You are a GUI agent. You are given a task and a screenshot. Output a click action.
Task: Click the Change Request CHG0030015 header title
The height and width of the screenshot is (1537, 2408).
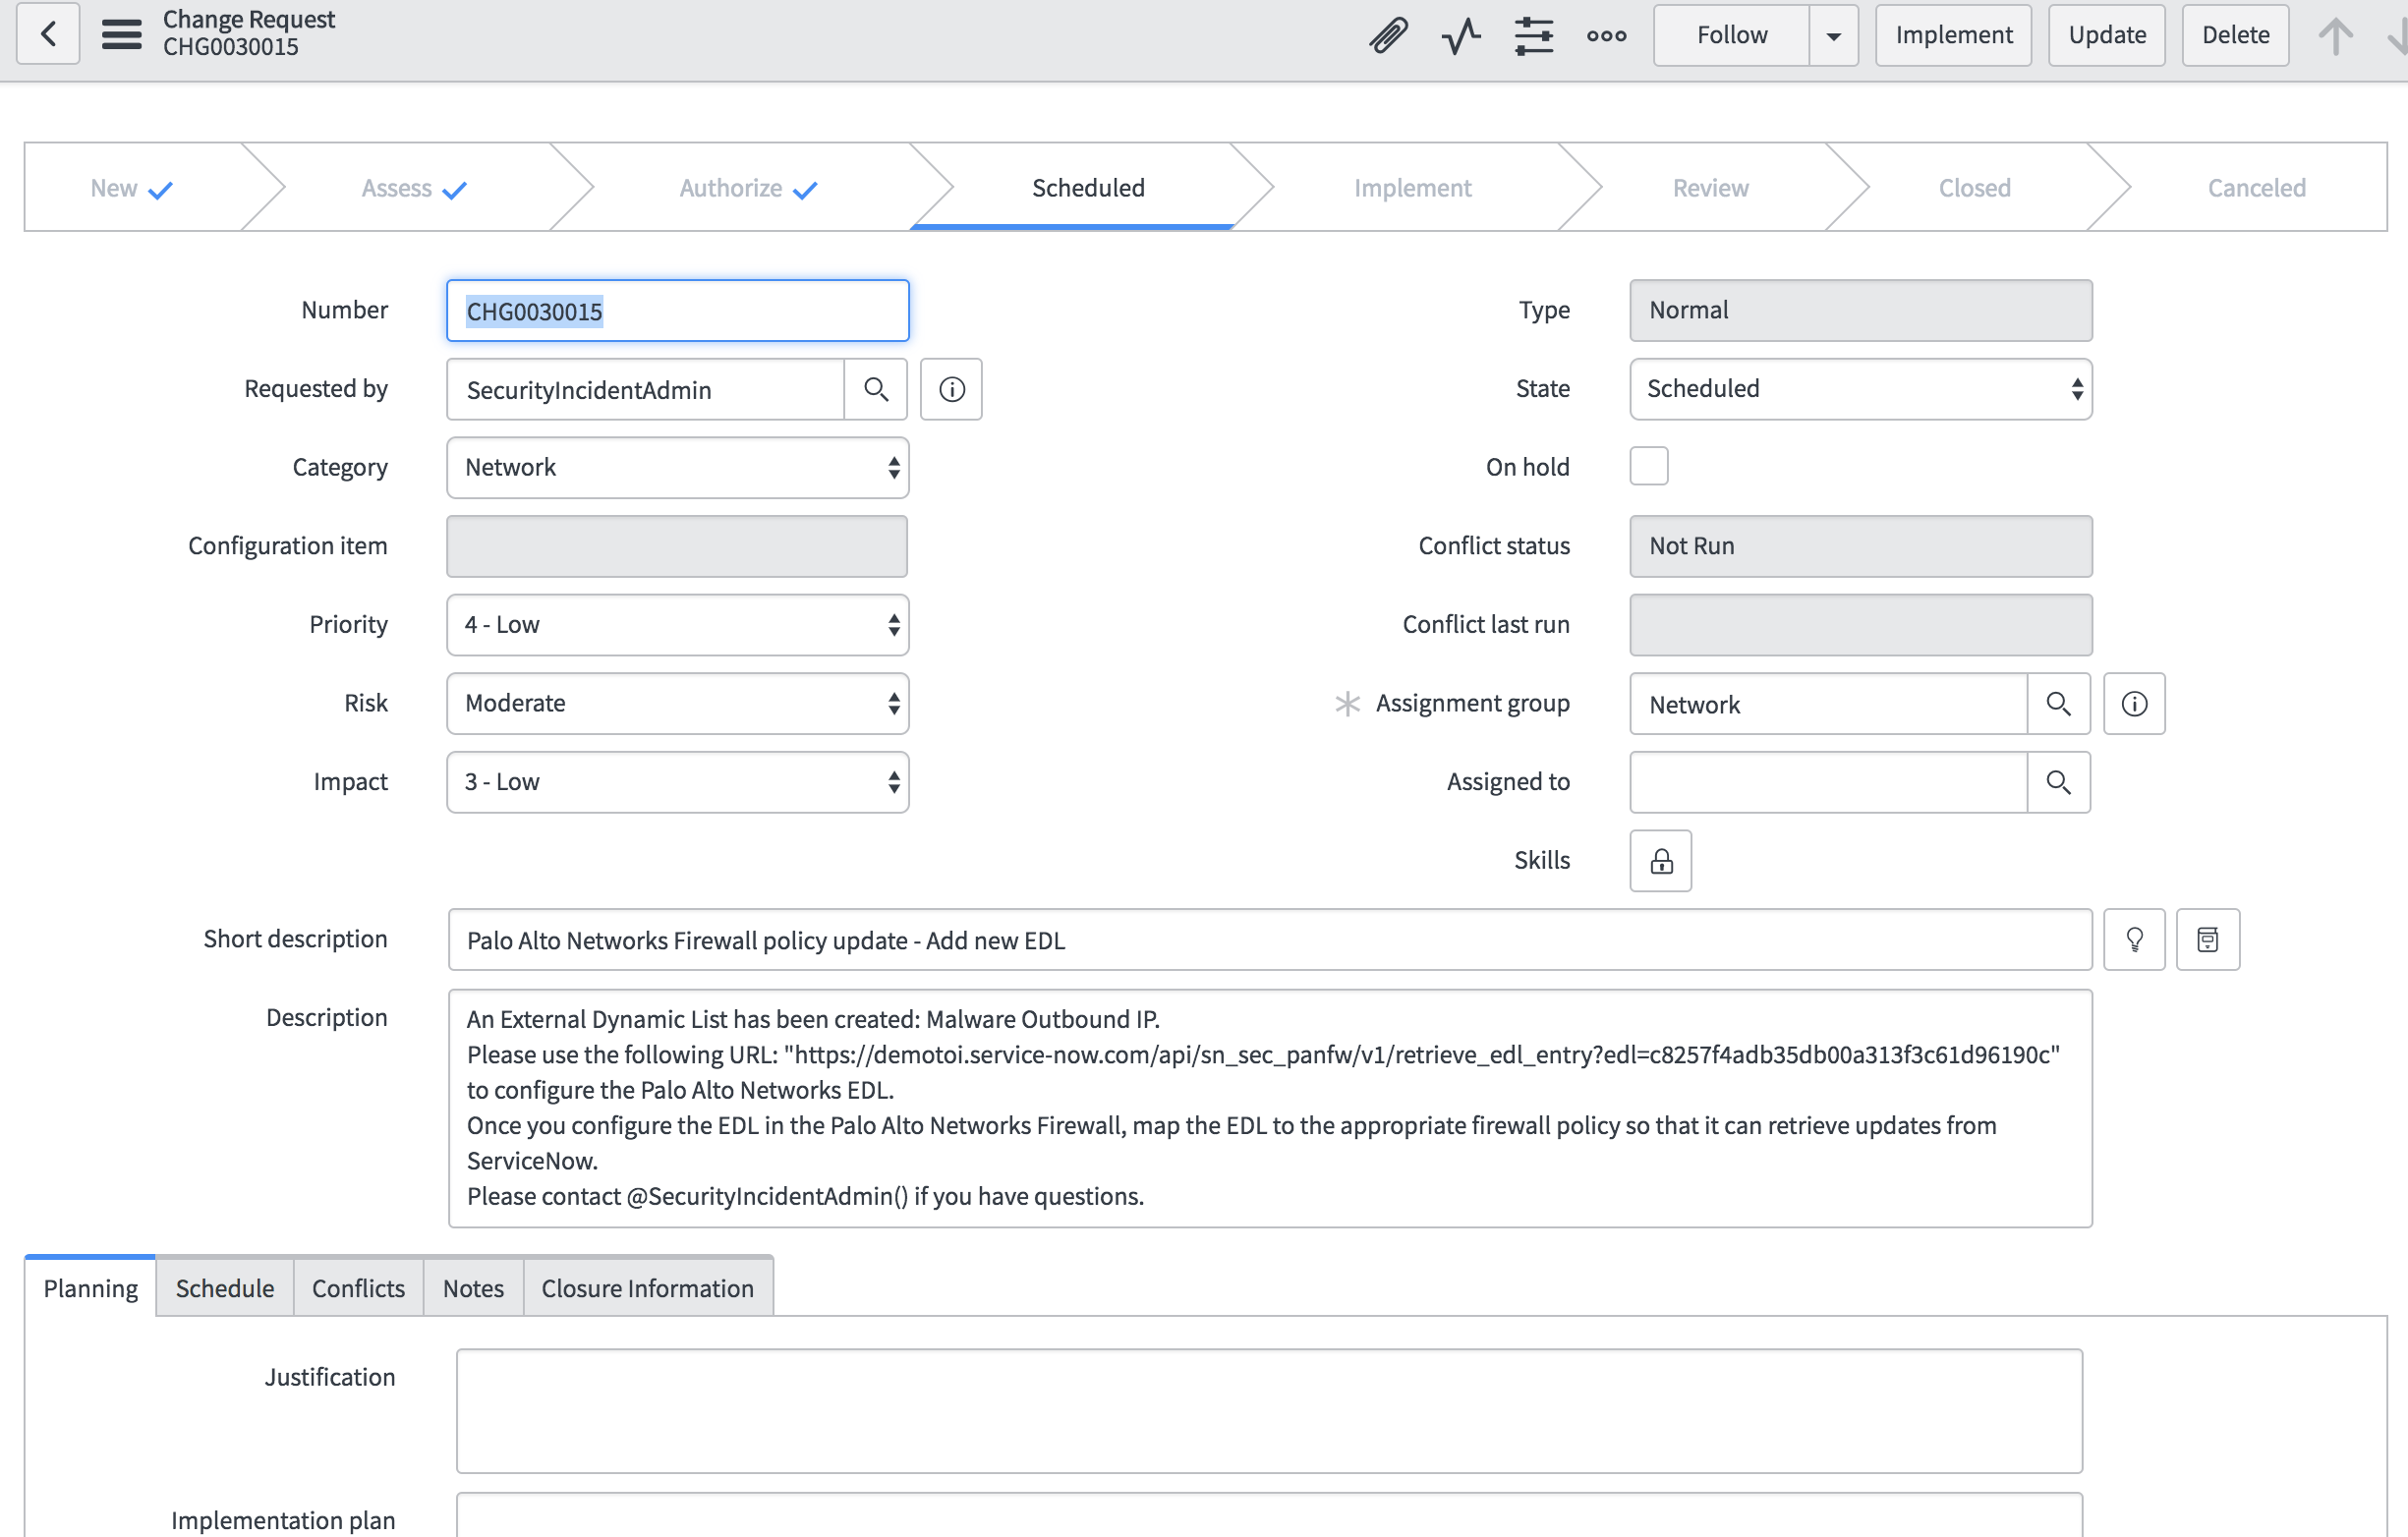[249, 33]
